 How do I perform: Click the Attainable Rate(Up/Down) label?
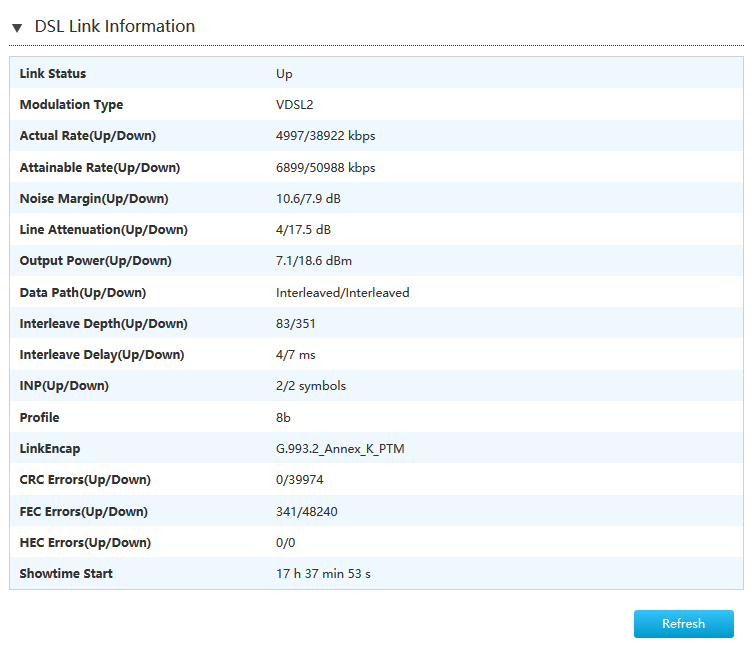(100, 168)
